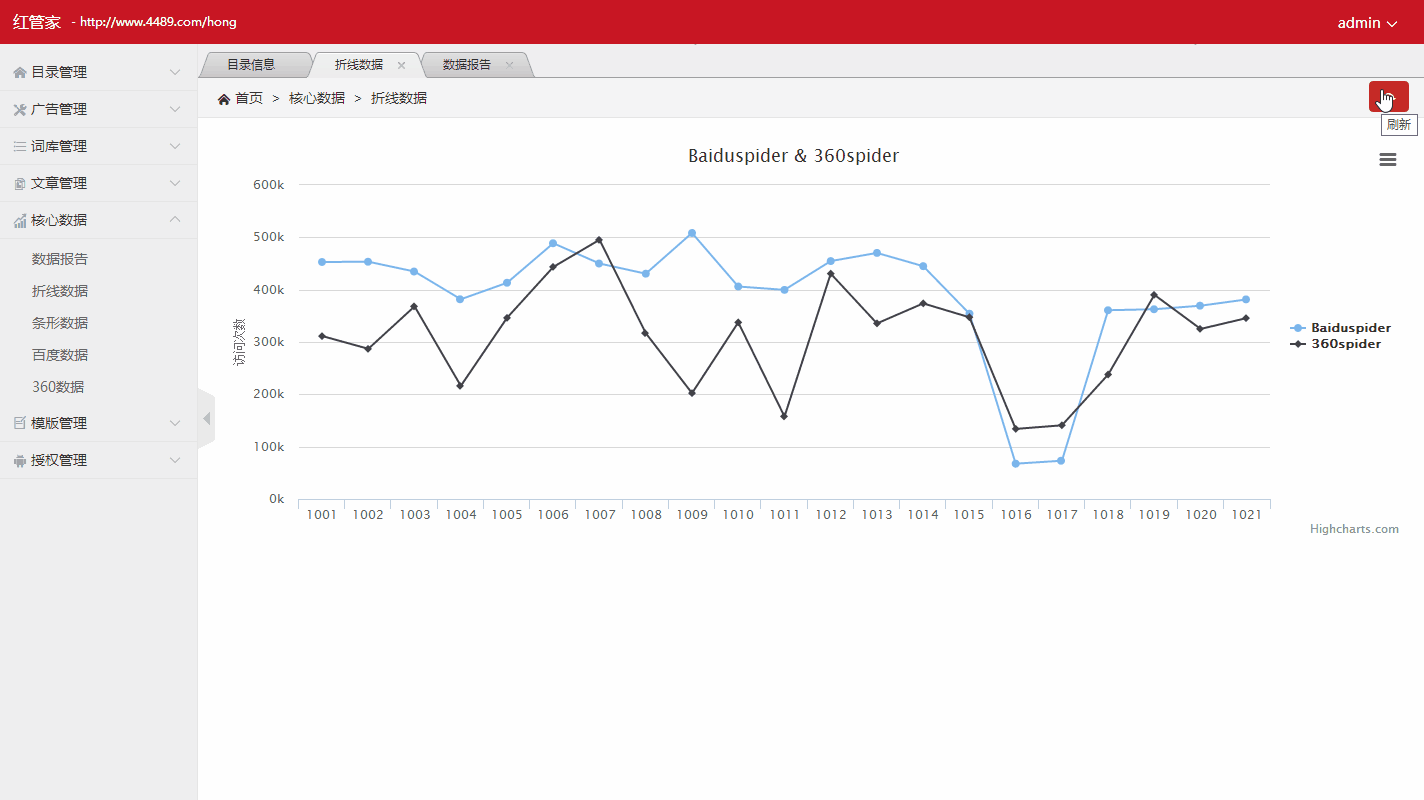
Task: Click the Baiduspider peak point at 1009
Action: click(692, 234)
